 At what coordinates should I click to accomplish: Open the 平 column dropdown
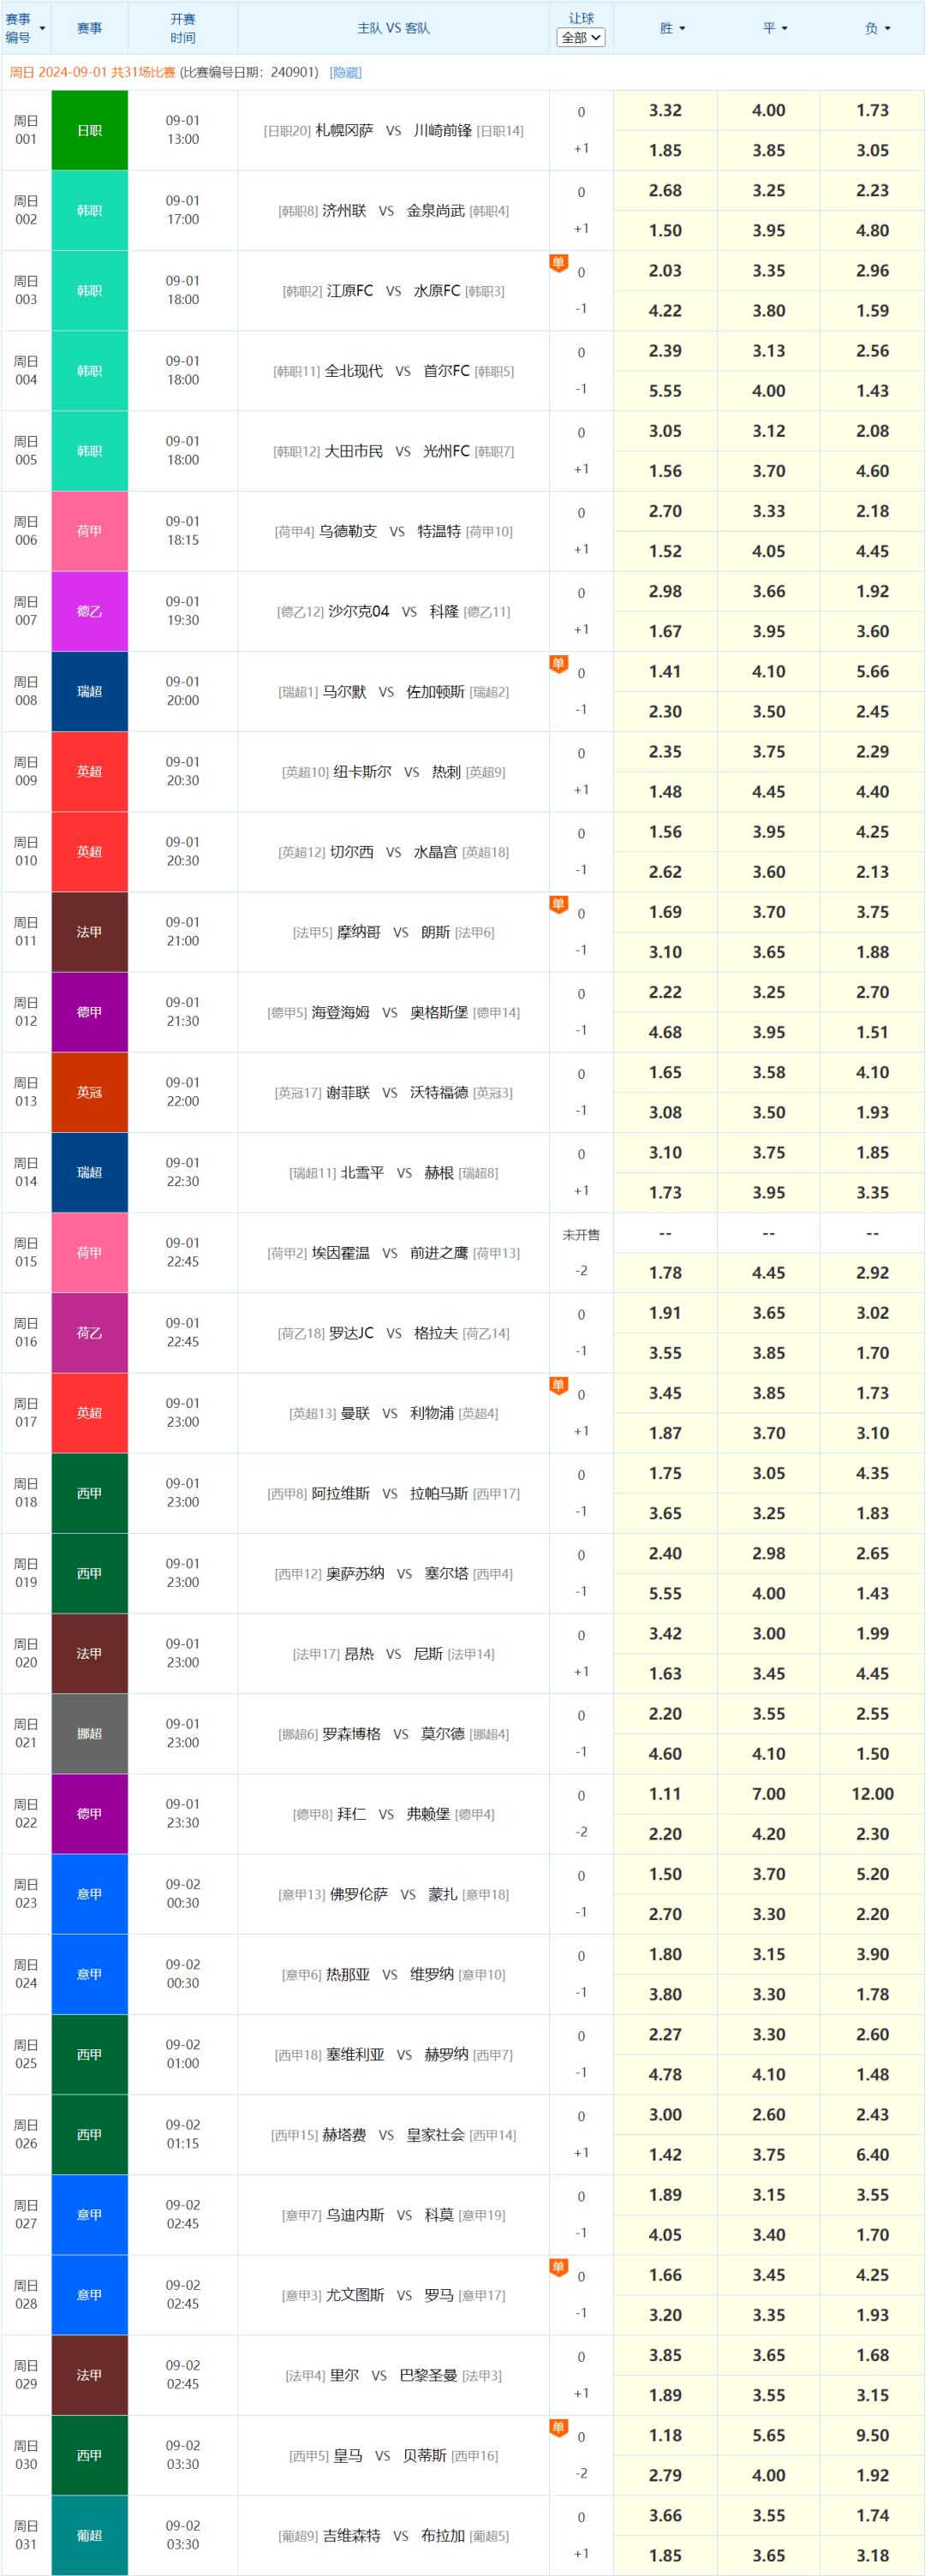tap(784, 28)
